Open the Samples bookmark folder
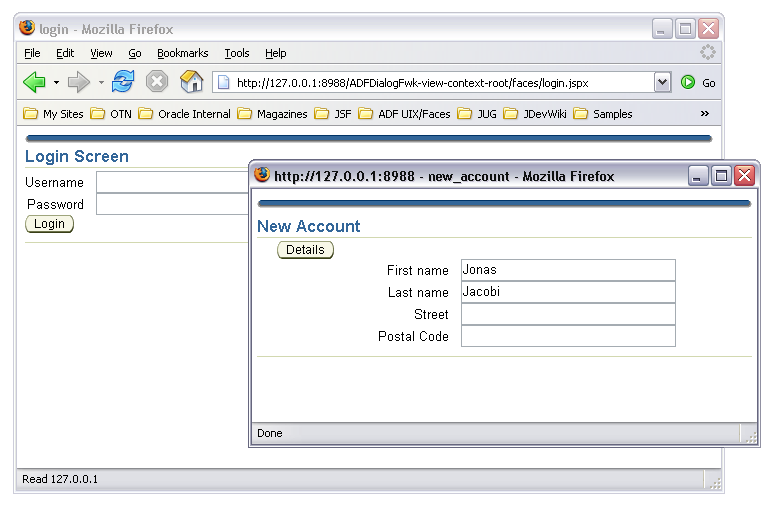The image size is (772, 508). pos(603,114)
